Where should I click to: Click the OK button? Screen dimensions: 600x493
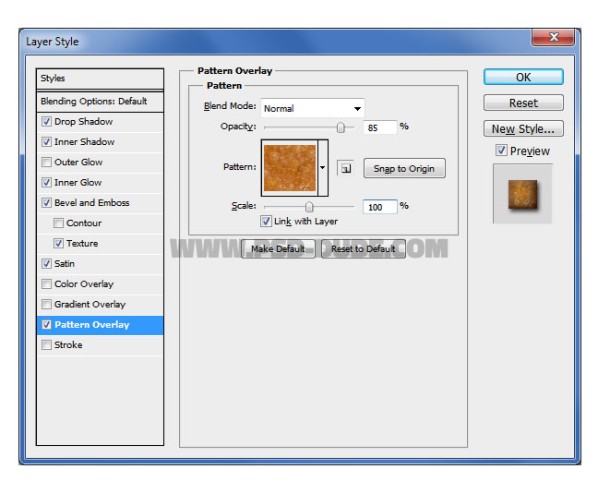tap(523, 77)
